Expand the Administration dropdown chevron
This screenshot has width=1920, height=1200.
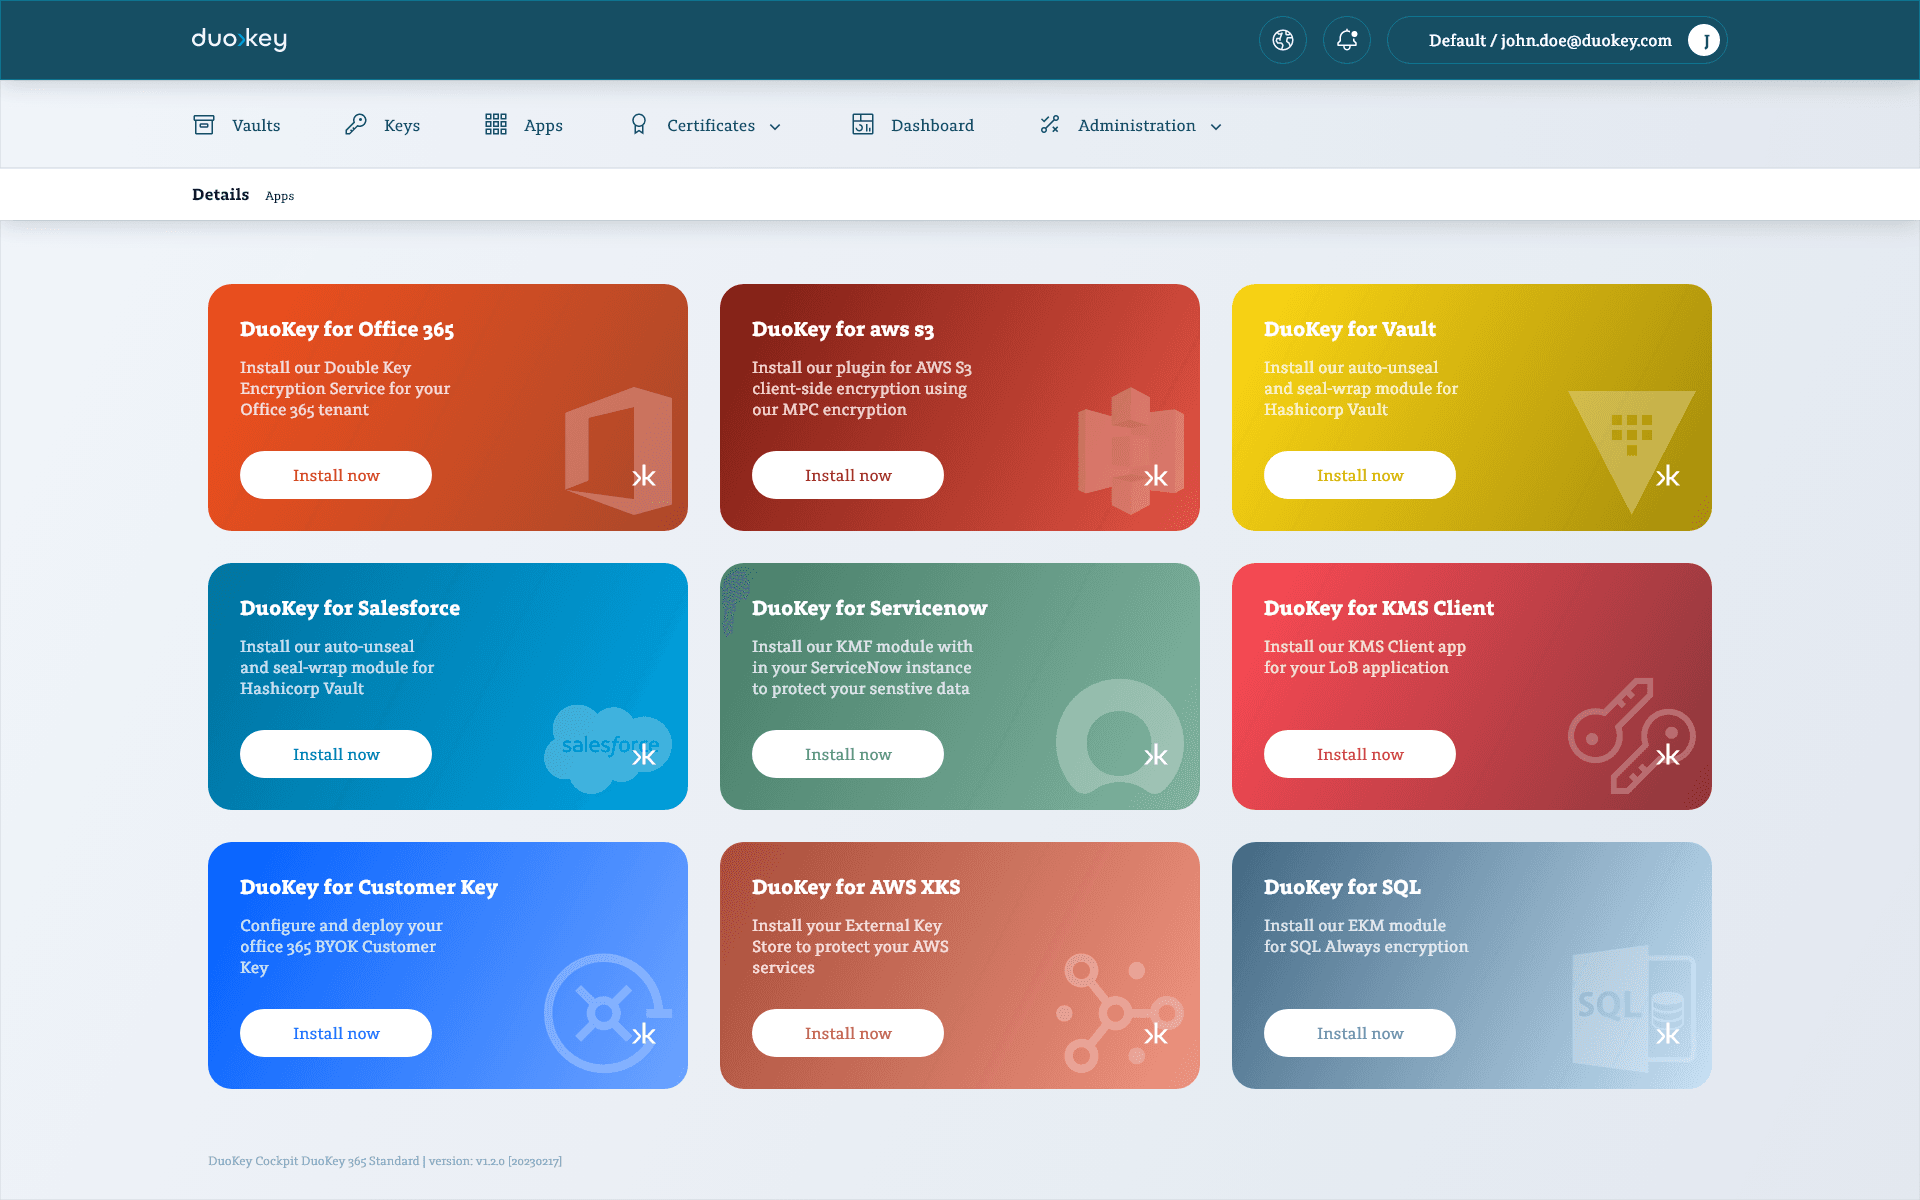pyautogui.click(x=1216, y=127)
